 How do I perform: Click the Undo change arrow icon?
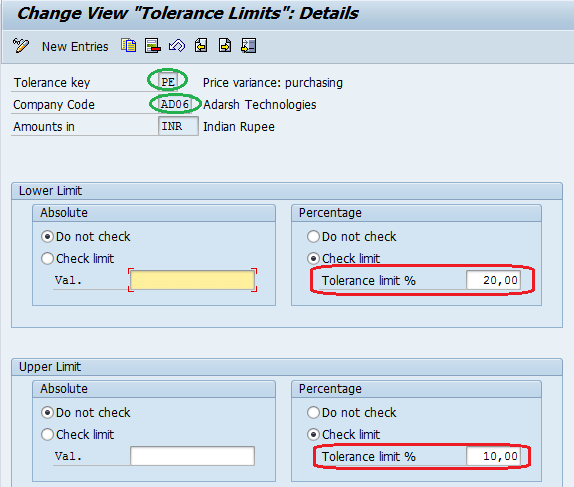tap(177, 46)
